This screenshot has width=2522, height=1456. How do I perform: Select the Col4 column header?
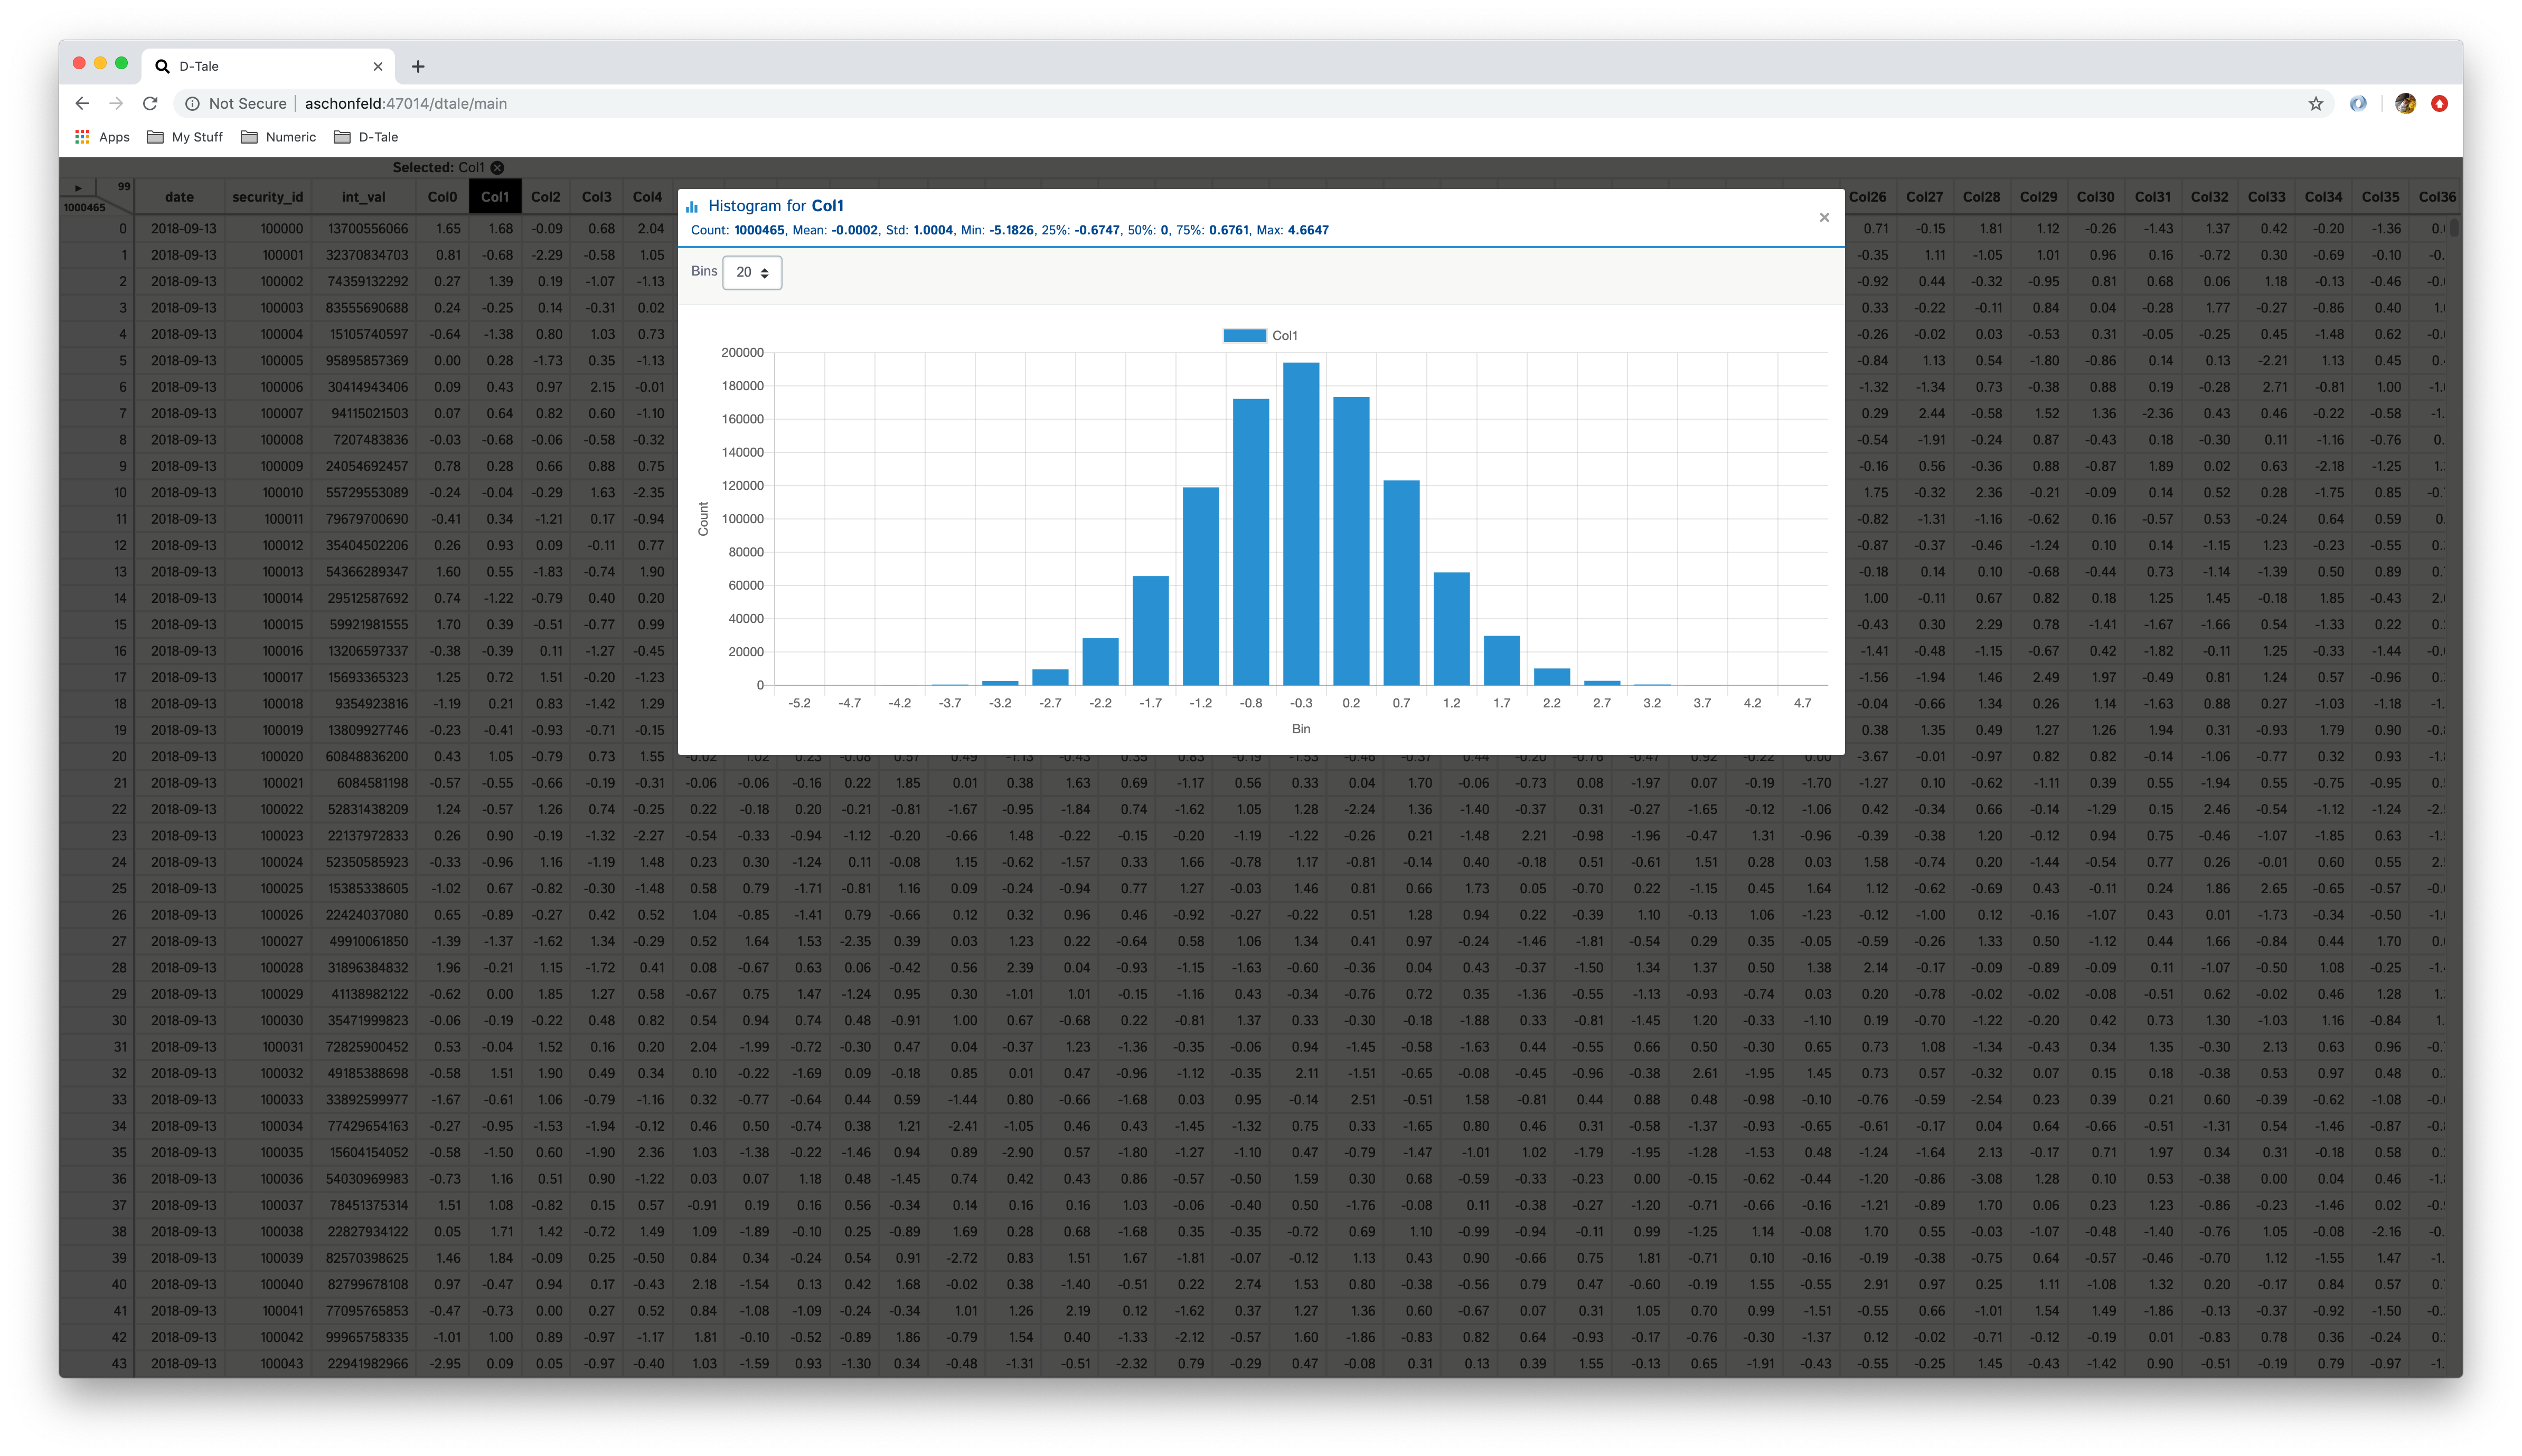click(647, 197)
